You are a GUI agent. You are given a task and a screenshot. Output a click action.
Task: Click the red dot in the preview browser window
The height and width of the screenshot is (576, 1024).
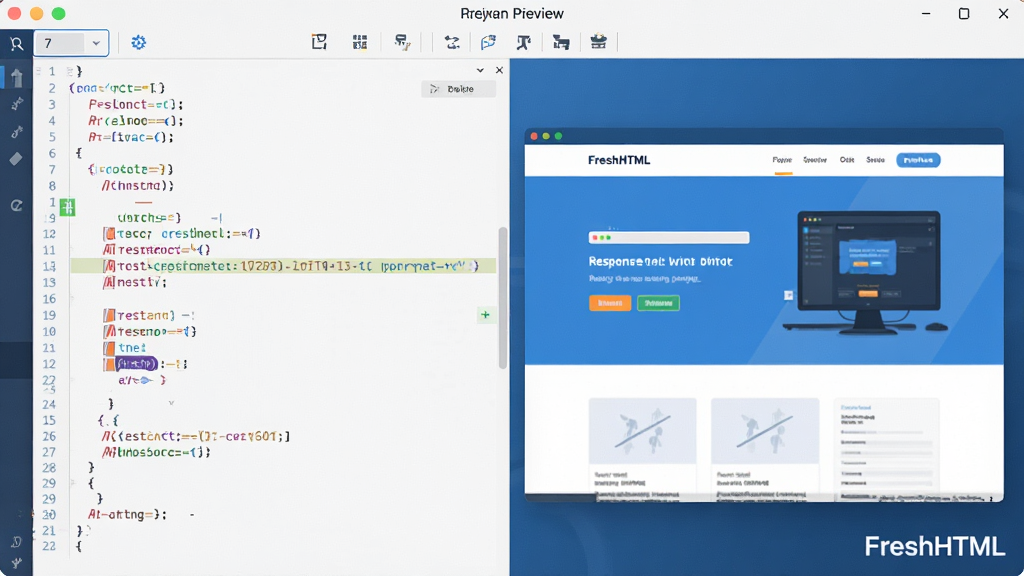coord(534,136)
